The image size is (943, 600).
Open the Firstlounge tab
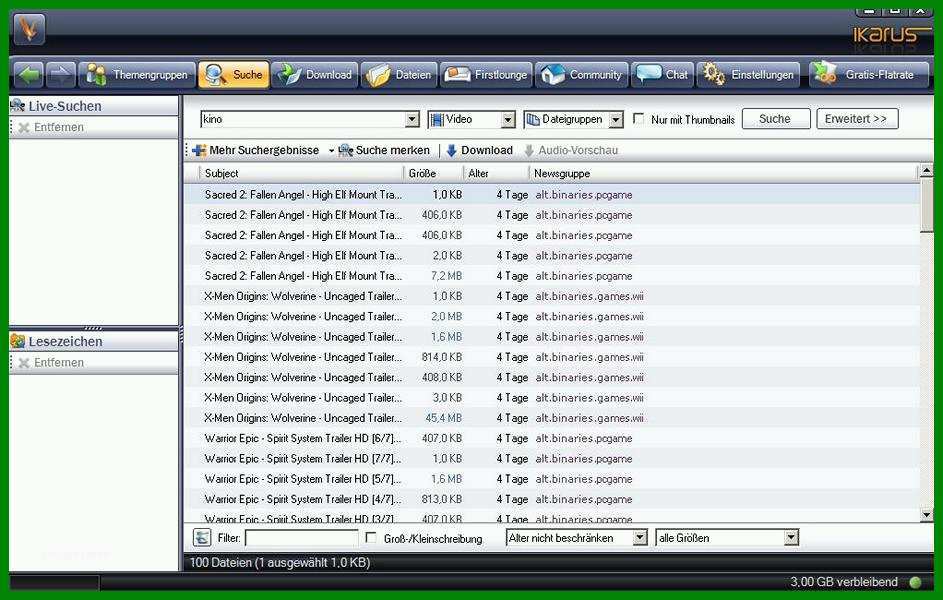tap(486, 75)
